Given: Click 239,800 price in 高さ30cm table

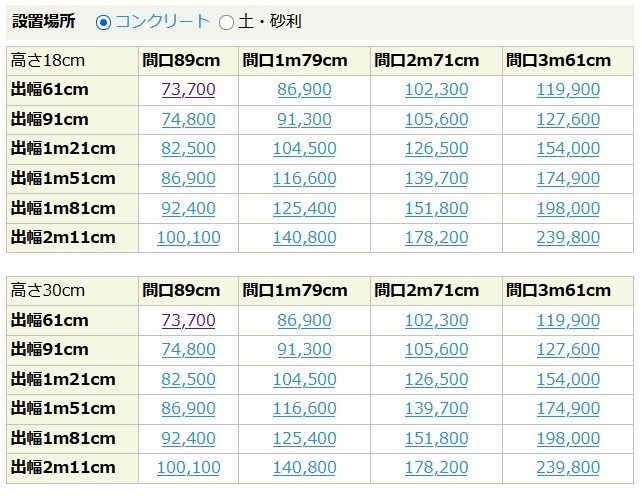Looking at the screenshot, I should click(568, 467).
